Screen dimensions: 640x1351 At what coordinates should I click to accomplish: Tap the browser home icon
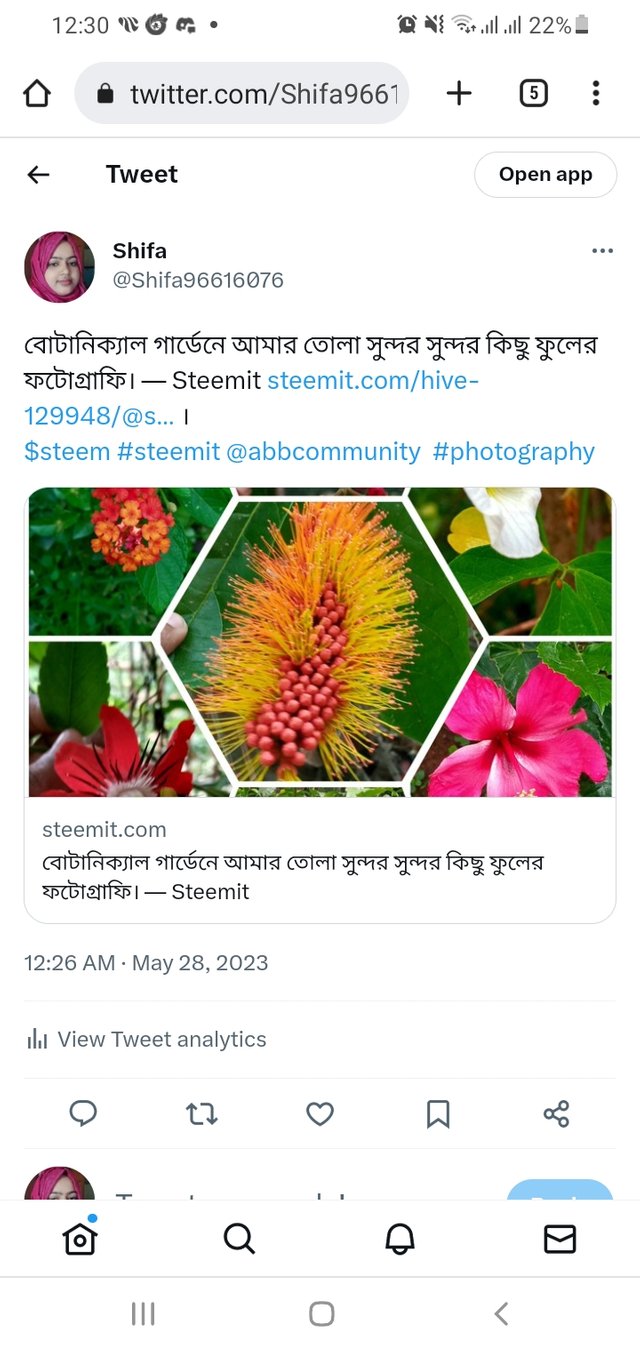tap(37, 94)
